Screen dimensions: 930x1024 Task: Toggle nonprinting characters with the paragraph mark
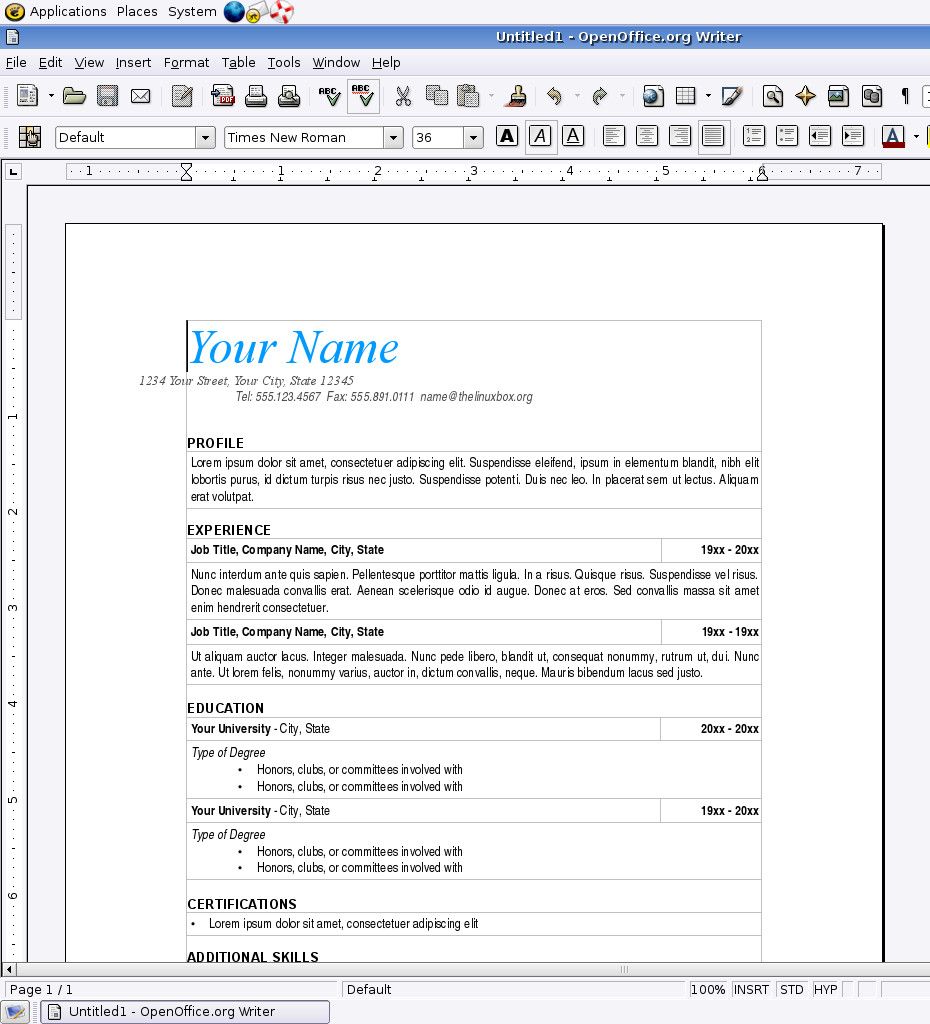905,97
